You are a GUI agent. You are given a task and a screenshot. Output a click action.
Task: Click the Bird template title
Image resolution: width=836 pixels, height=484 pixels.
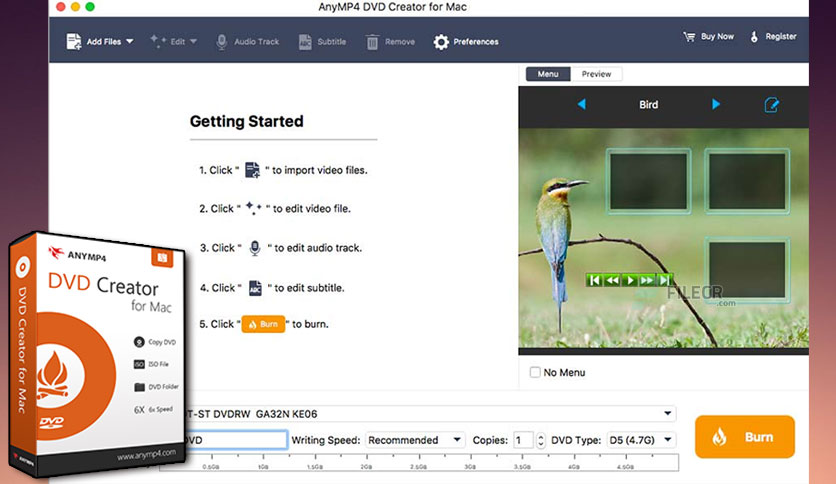[x=648, y=104]
